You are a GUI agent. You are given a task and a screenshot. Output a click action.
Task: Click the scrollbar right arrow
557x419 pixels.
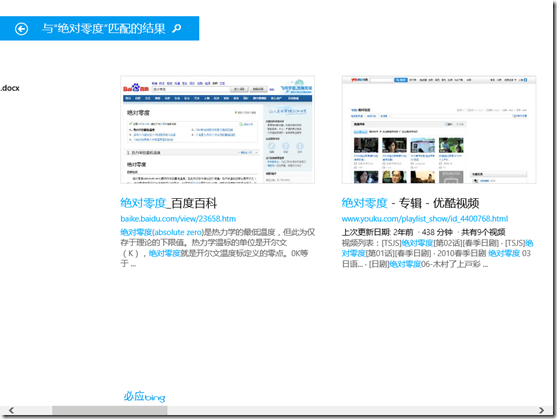(541, 410)
